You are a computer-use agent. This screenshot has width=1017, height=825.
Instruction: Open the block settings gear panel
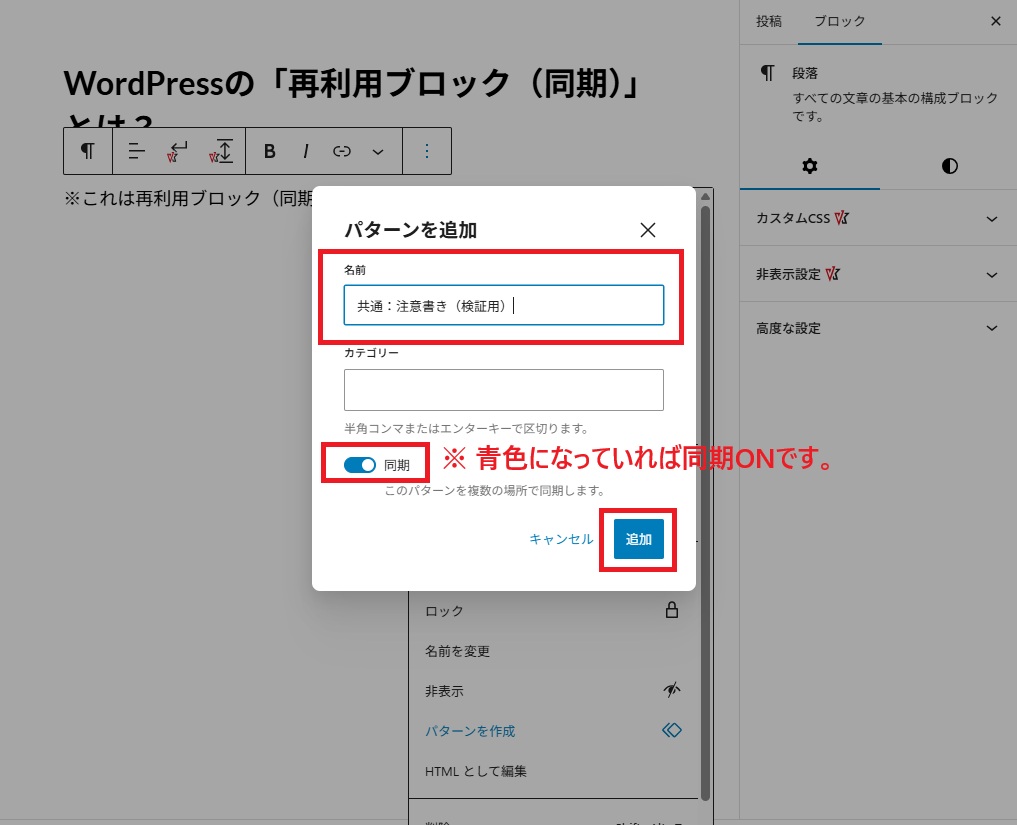click(x=809, y=166)
